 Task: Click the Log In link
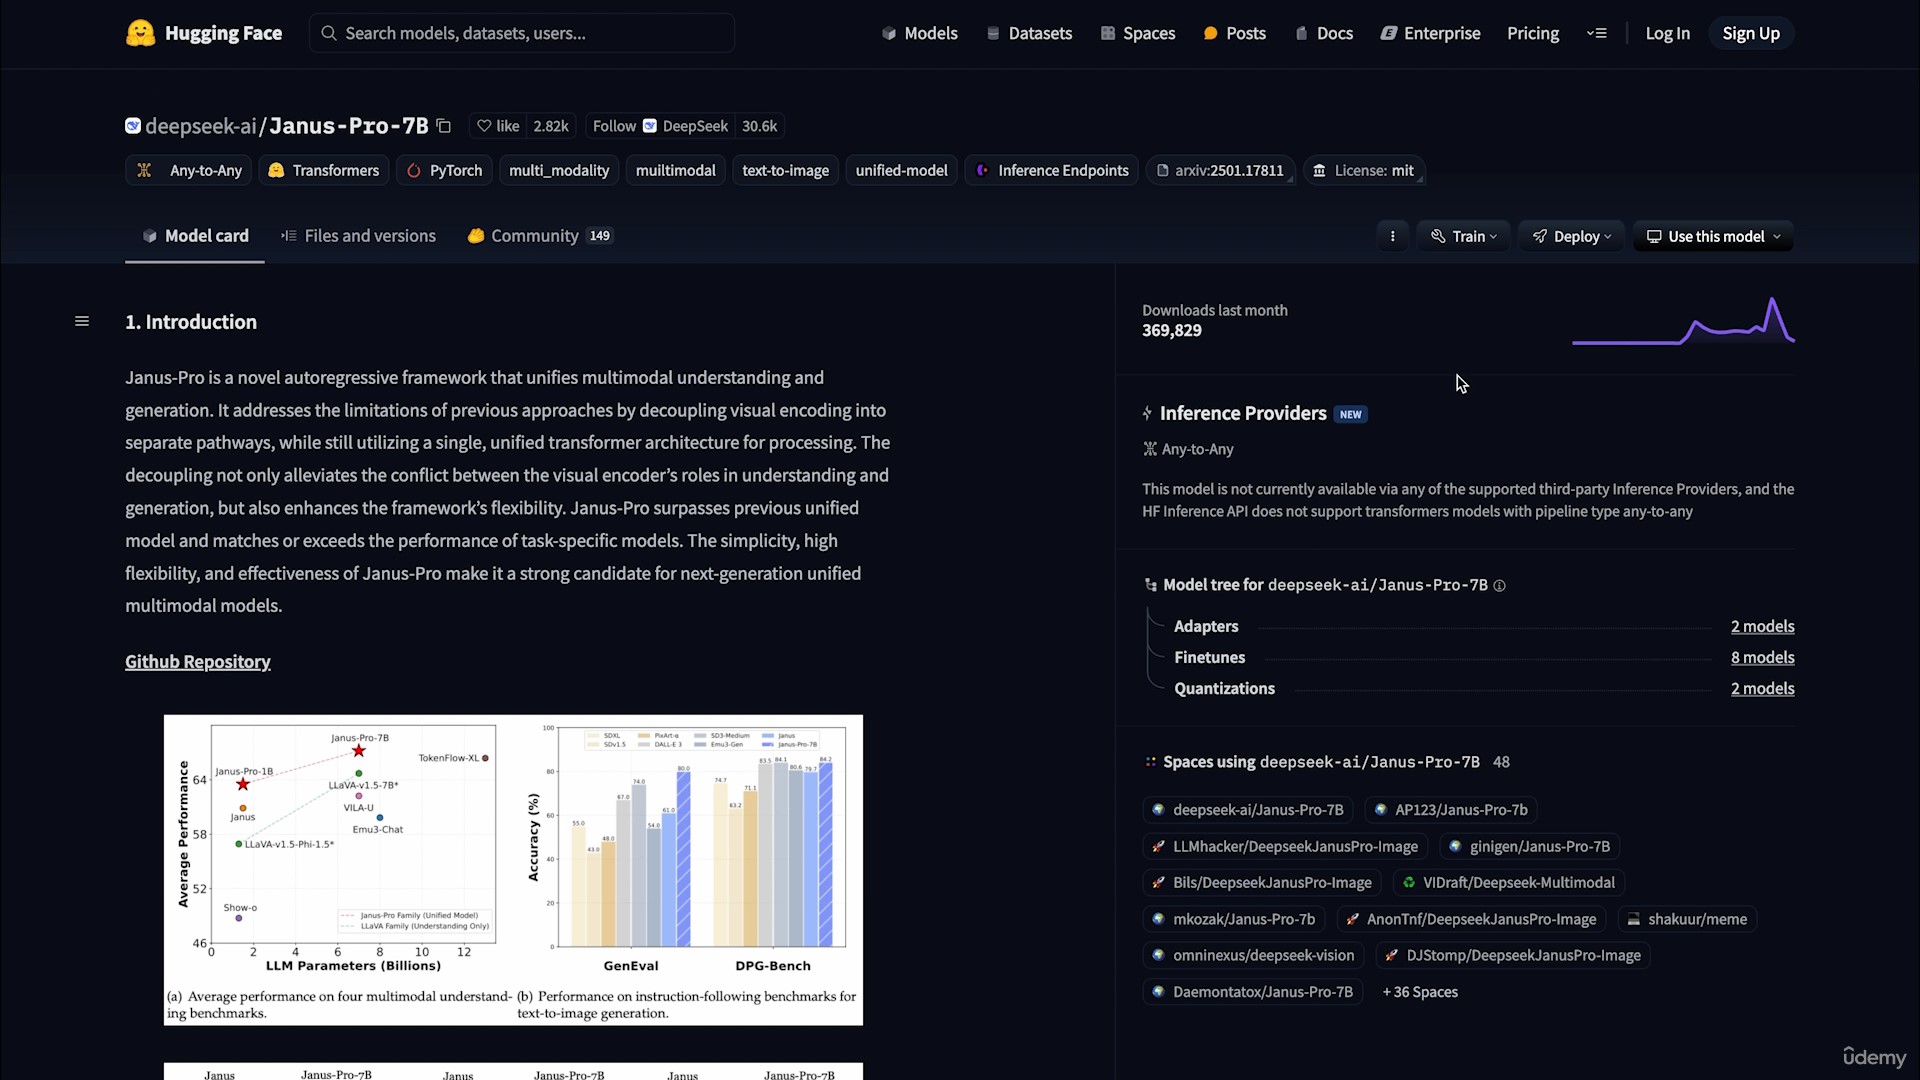(x=1667, y=33)
